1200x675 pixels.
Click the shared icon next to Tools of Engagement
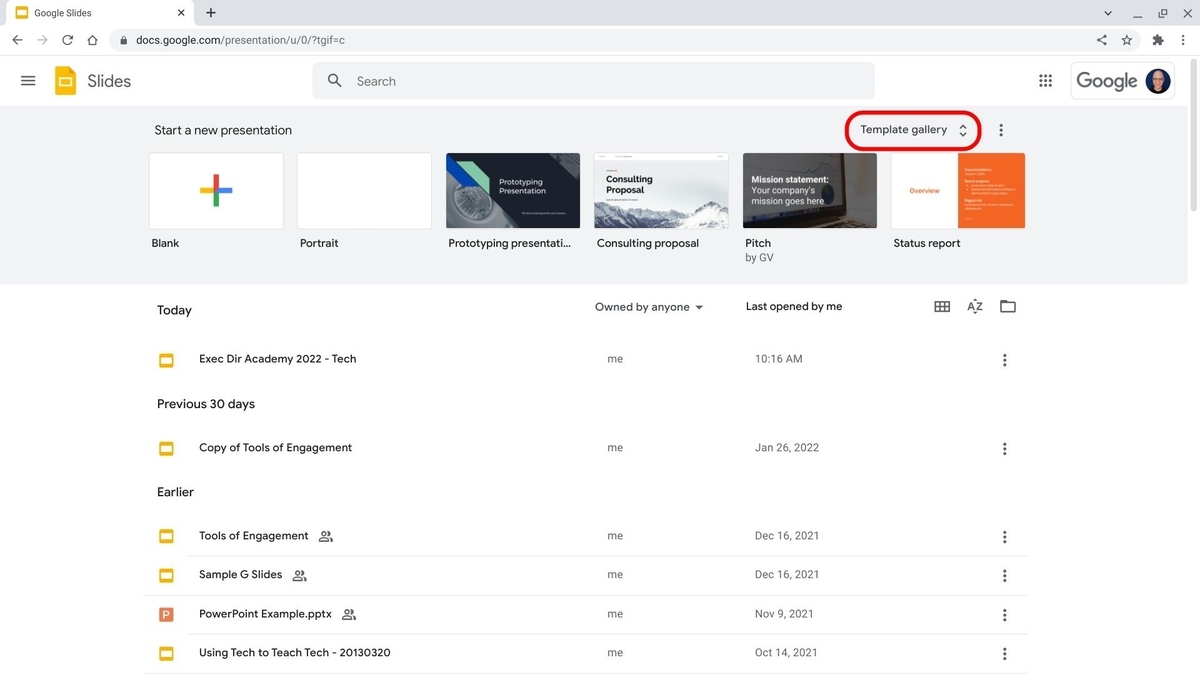point(325,536)
